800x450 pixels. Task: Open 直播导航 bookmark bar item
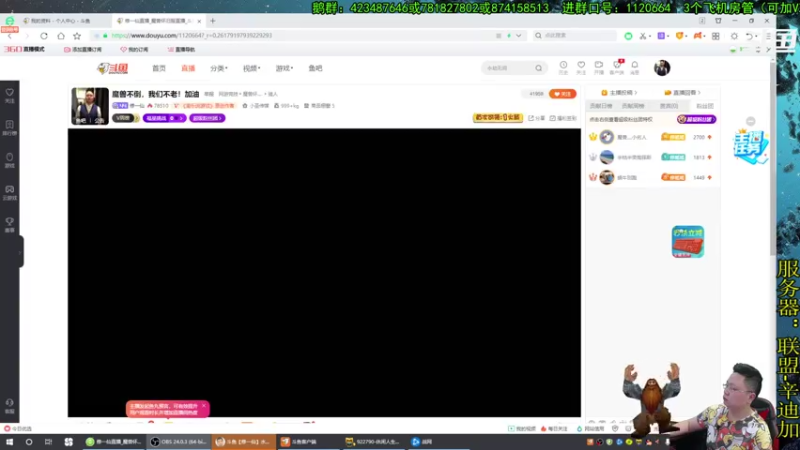(181, 49)
